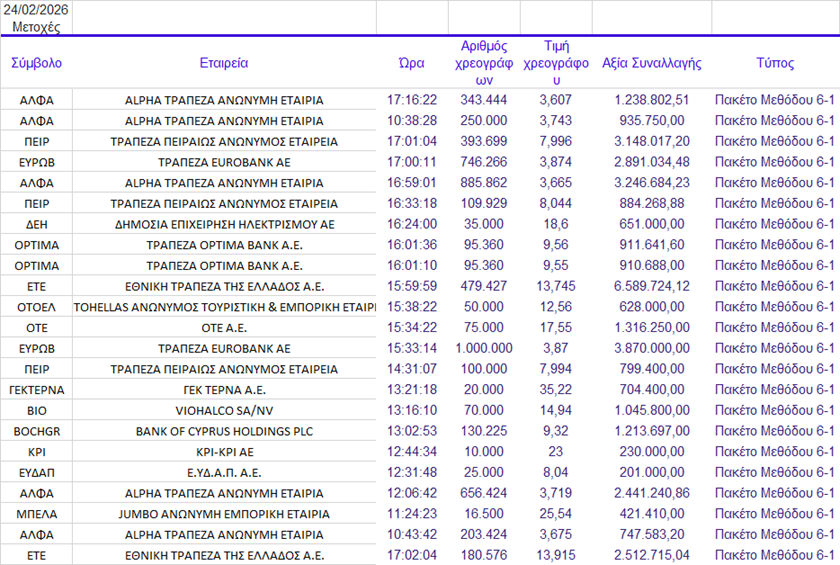Select the JUMBO ΑΝΩΝΥΜΗ ΕΜΠΟΡΙΚΗ ΕΤΑΙΡΙΑ cell
Screen dimensions: 840x565
(224, 514)
